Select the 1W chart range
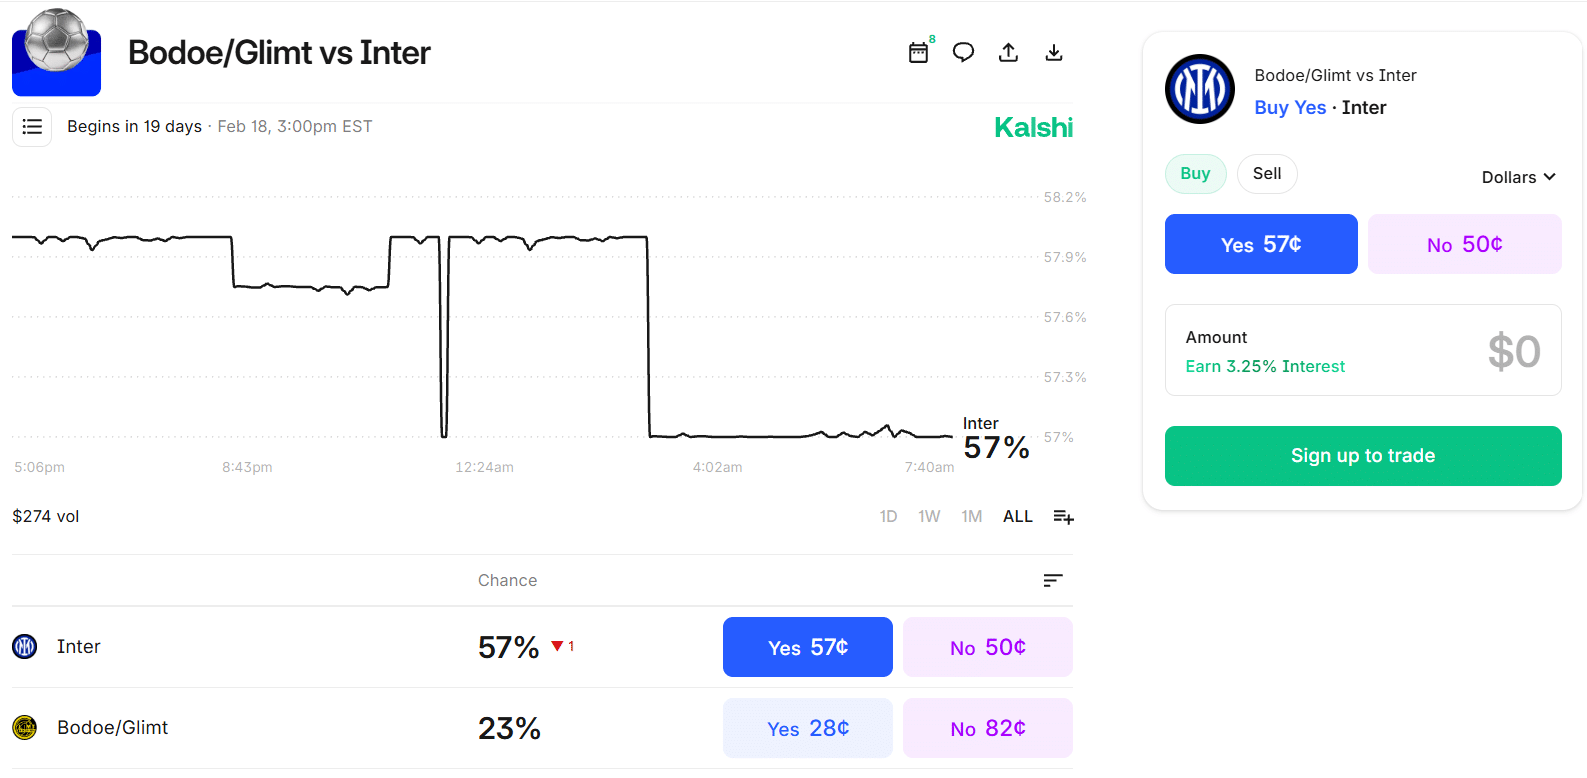Screen dimensions: 1587x778 point(929,517)
